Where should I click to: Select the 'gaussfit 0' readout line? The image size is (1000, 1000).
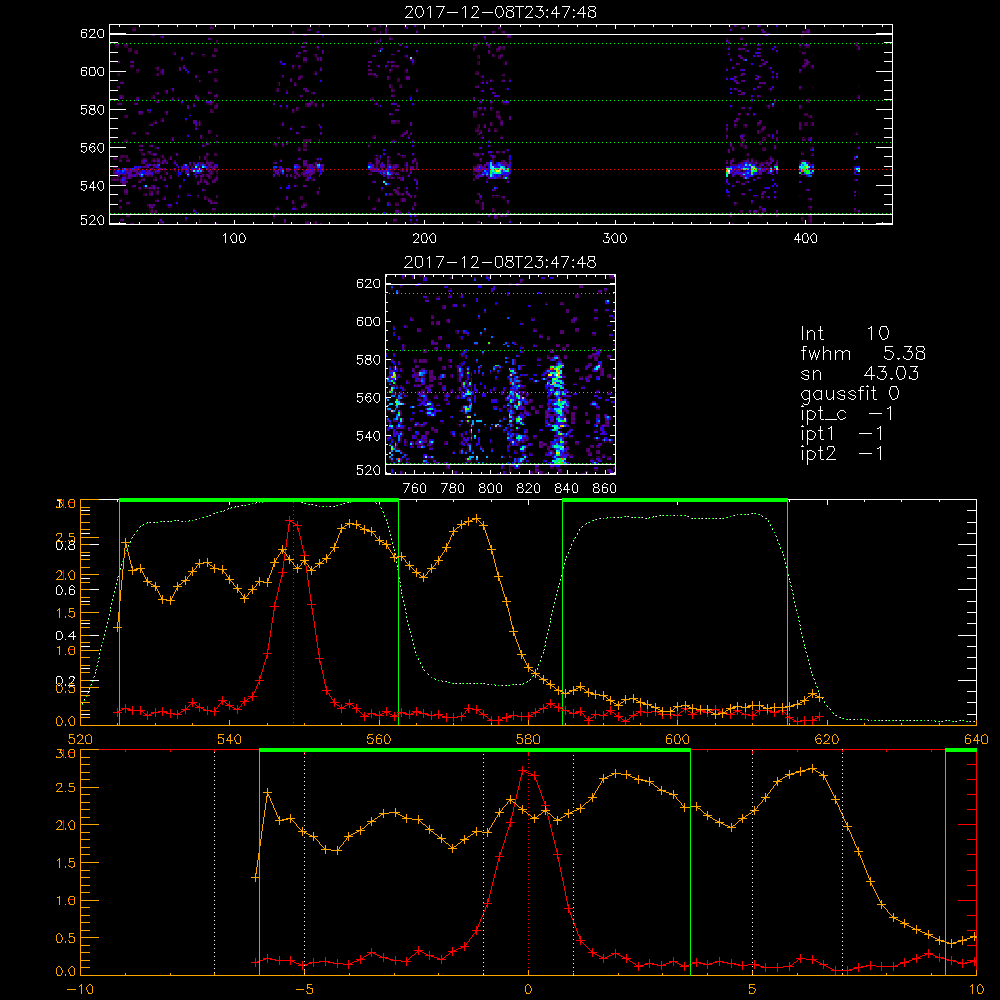tap(849, 394)
